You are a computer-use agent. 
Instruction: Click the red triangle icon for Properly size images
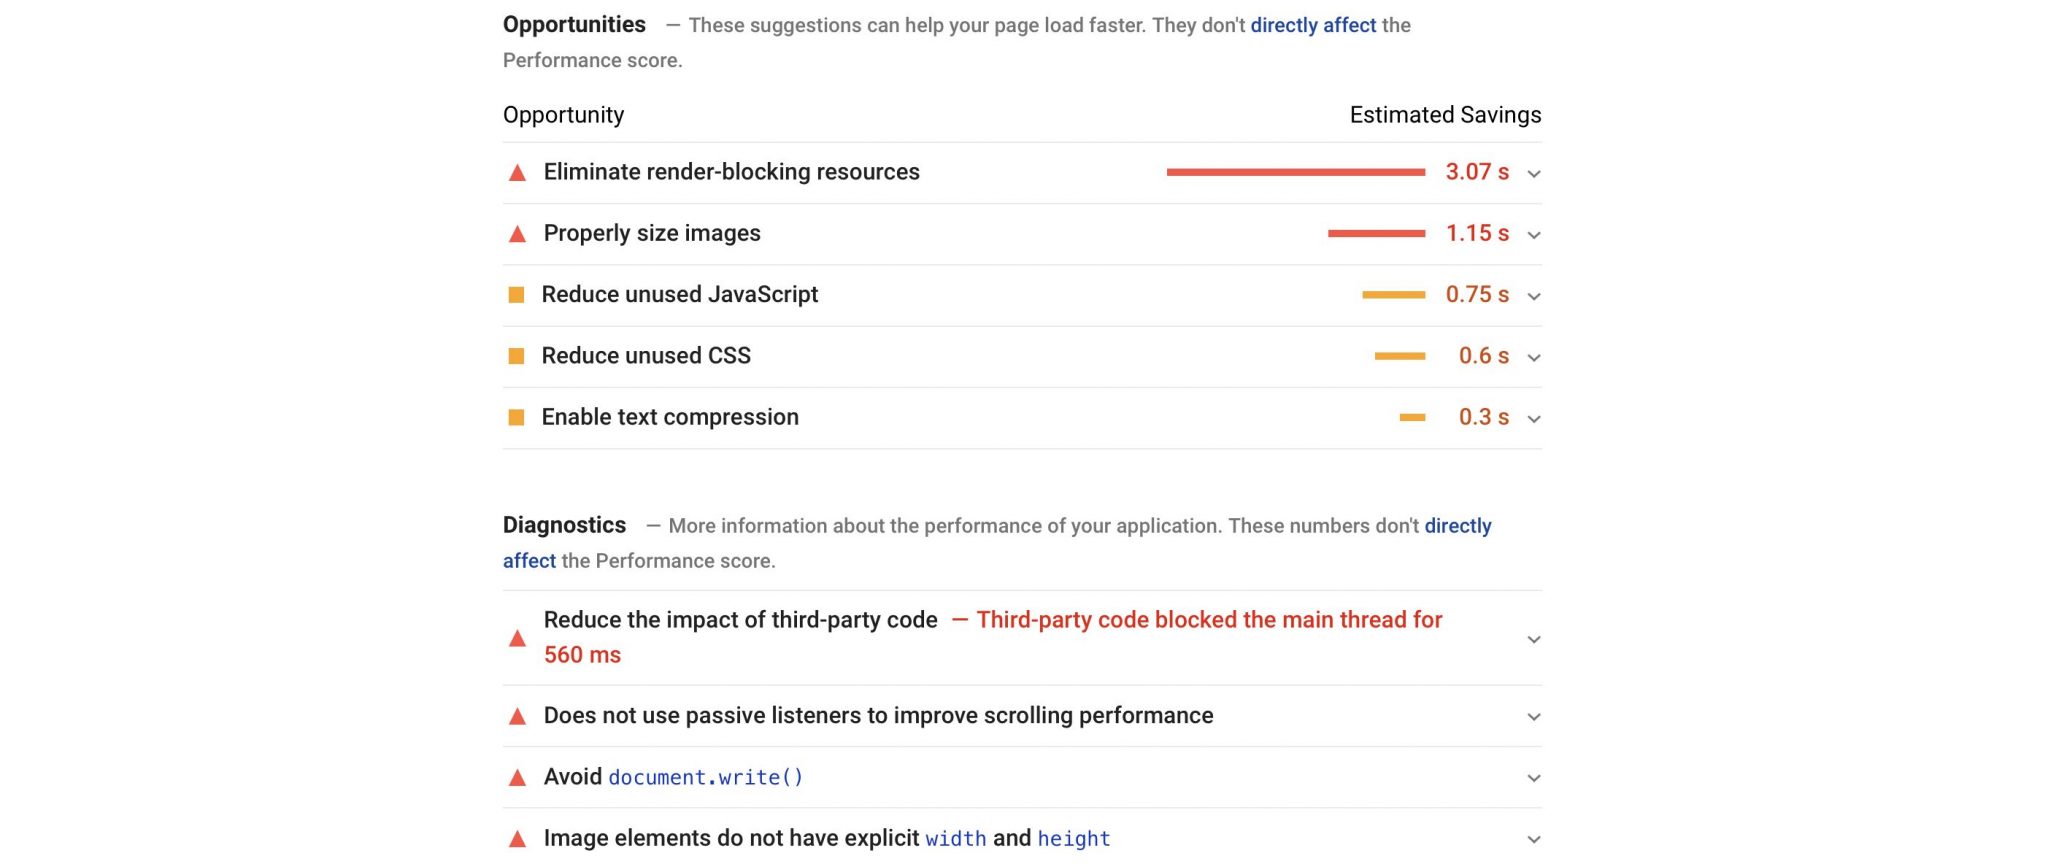click(x=516, y=234)
